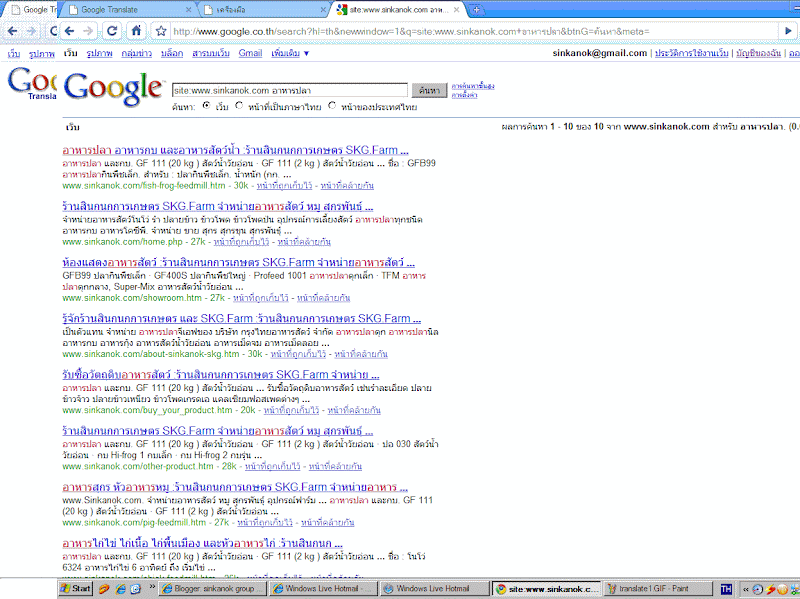Reload the Google search page
Image resolution: width=800 pixels, height=599 pixels.
[112, 31]
